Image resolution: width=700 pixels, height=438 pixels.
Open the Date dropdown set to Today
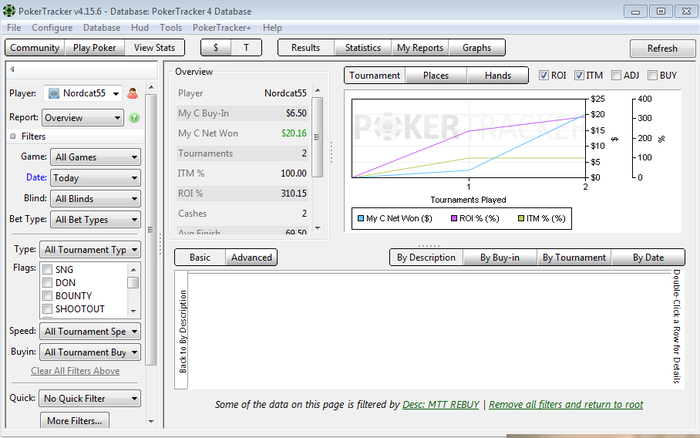(x=96, y=178)
